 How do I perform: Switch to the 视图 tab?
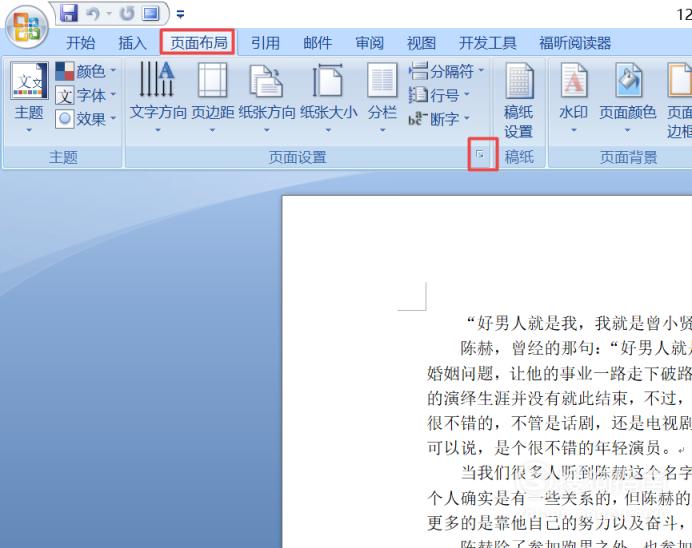tap(421, 43)
